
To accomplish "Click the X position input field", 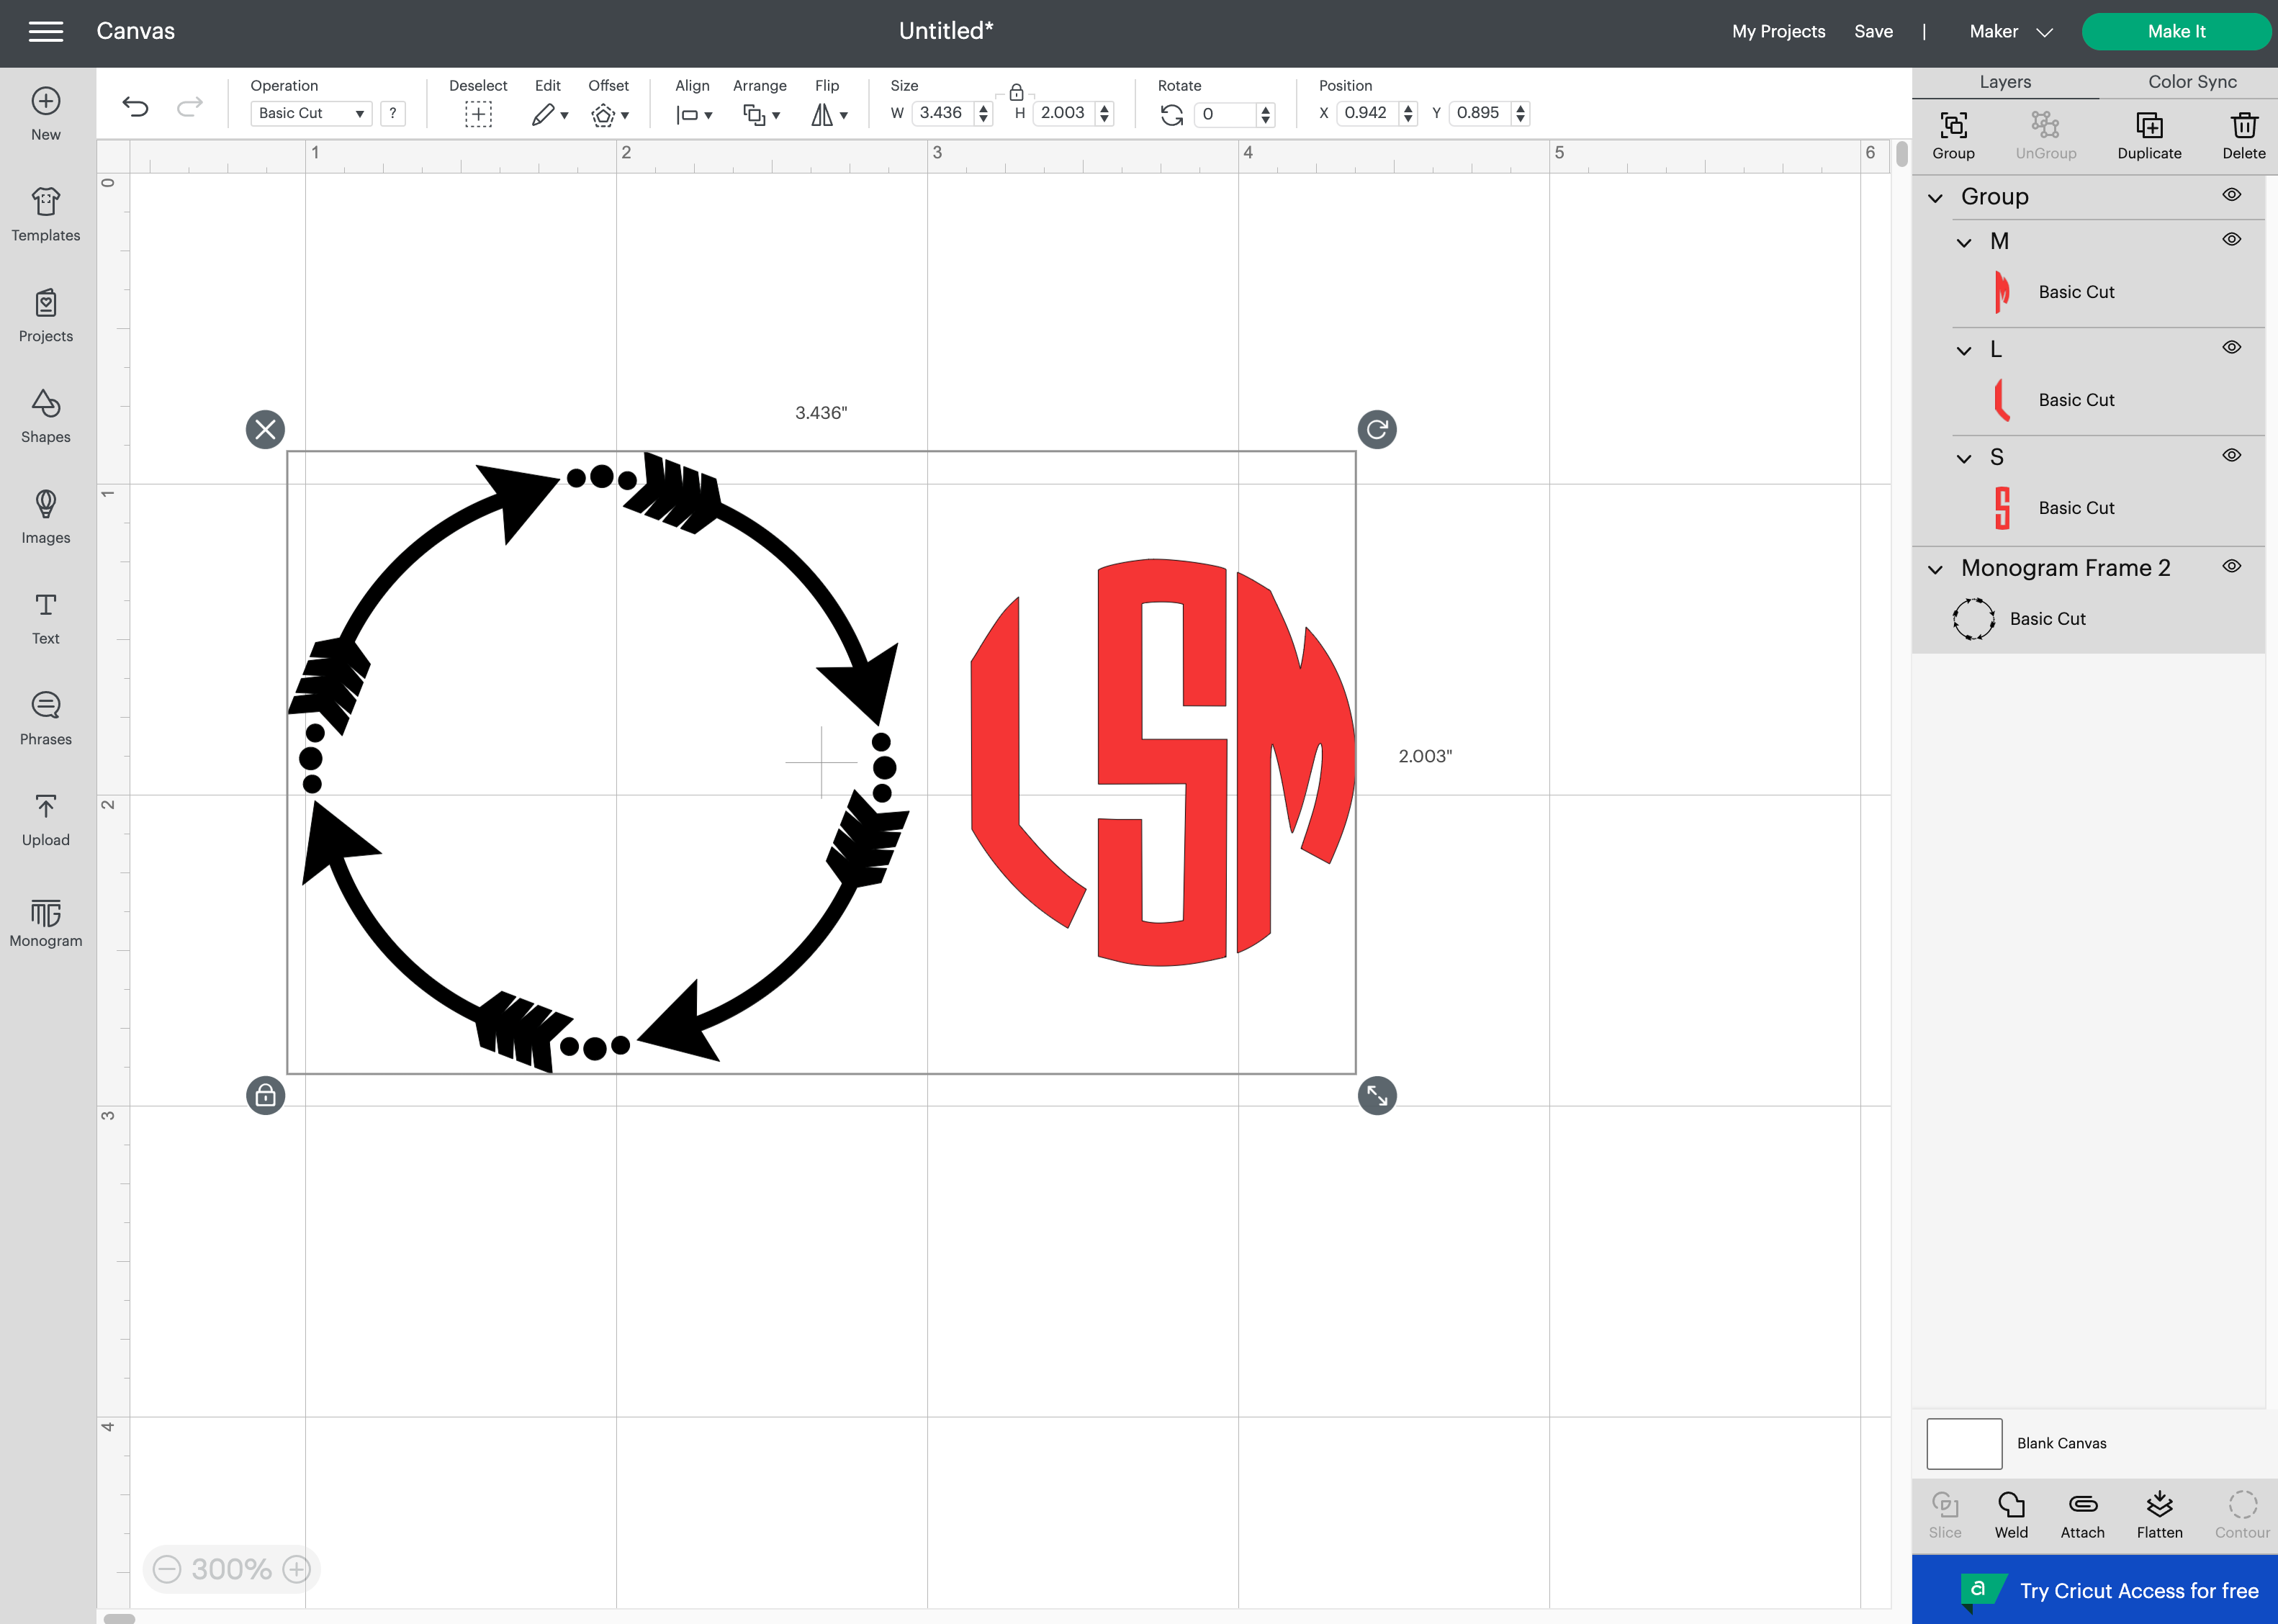I will pyautogui.click(x=1369, y=112).
